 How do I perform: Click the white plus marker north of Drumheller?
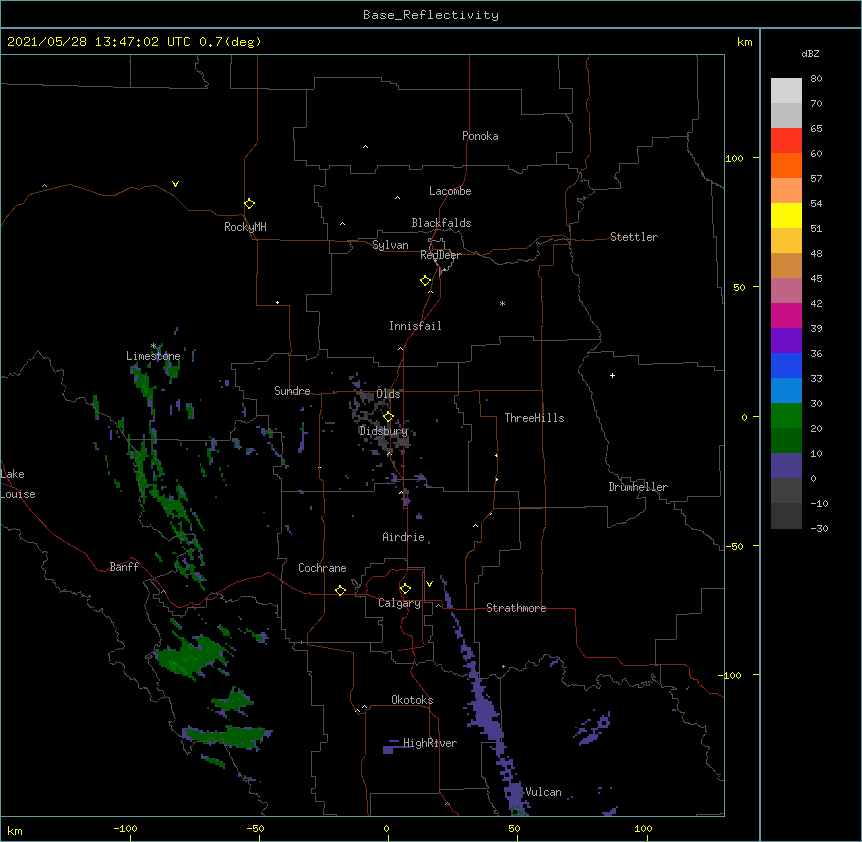click(x=612, y=375)
